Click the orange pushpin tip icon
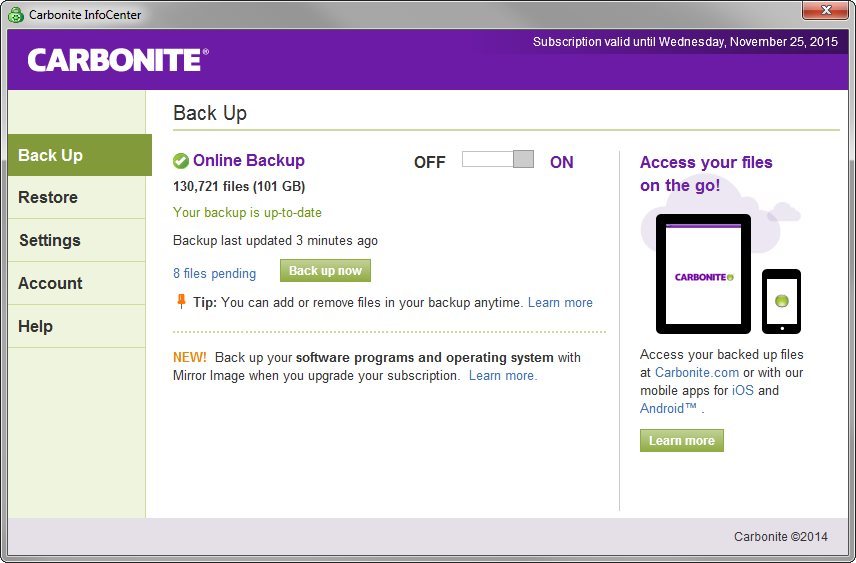856x563 pixels. click(x=181, y=301)
